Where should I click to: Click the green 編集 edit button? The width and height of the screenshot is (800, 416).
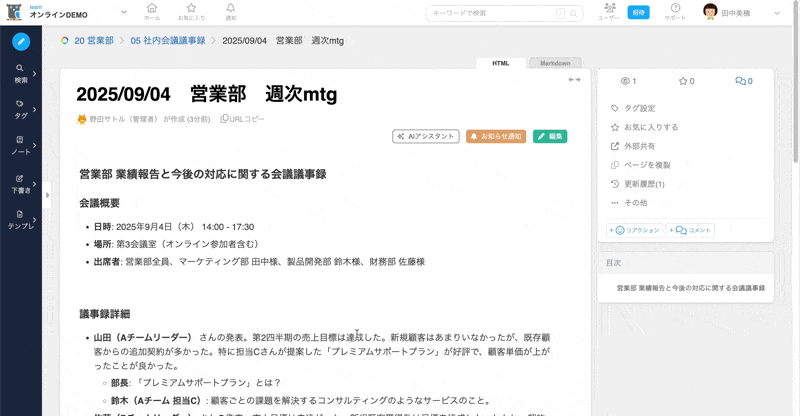[x=550, y=136]
